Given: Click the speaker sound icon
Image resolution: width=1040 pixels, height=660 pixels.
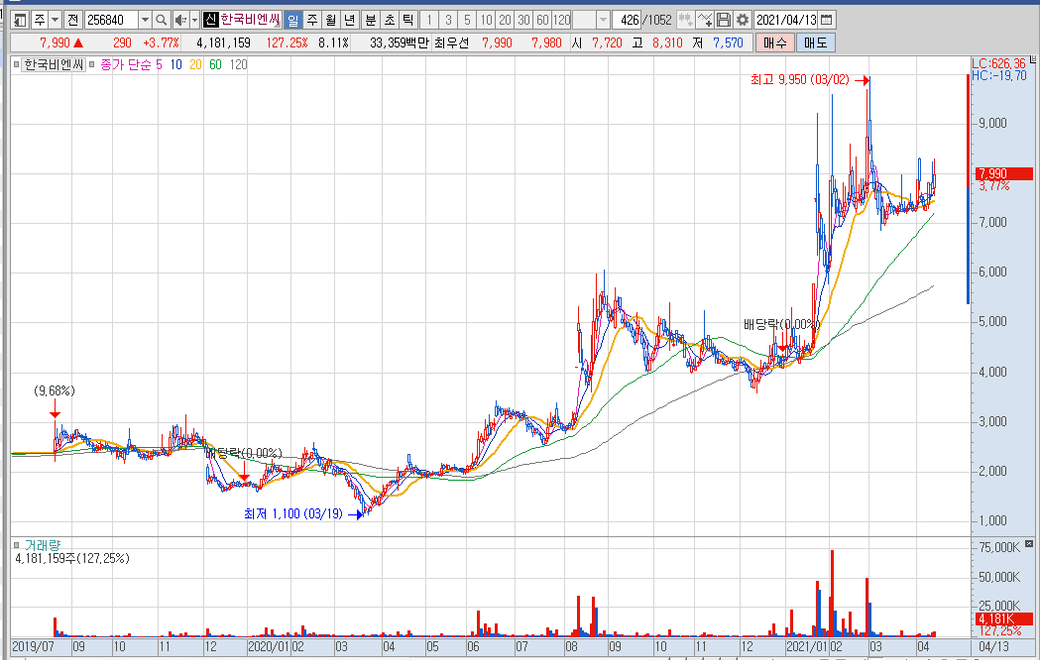Looking at the screenshot, I should 179,20.
